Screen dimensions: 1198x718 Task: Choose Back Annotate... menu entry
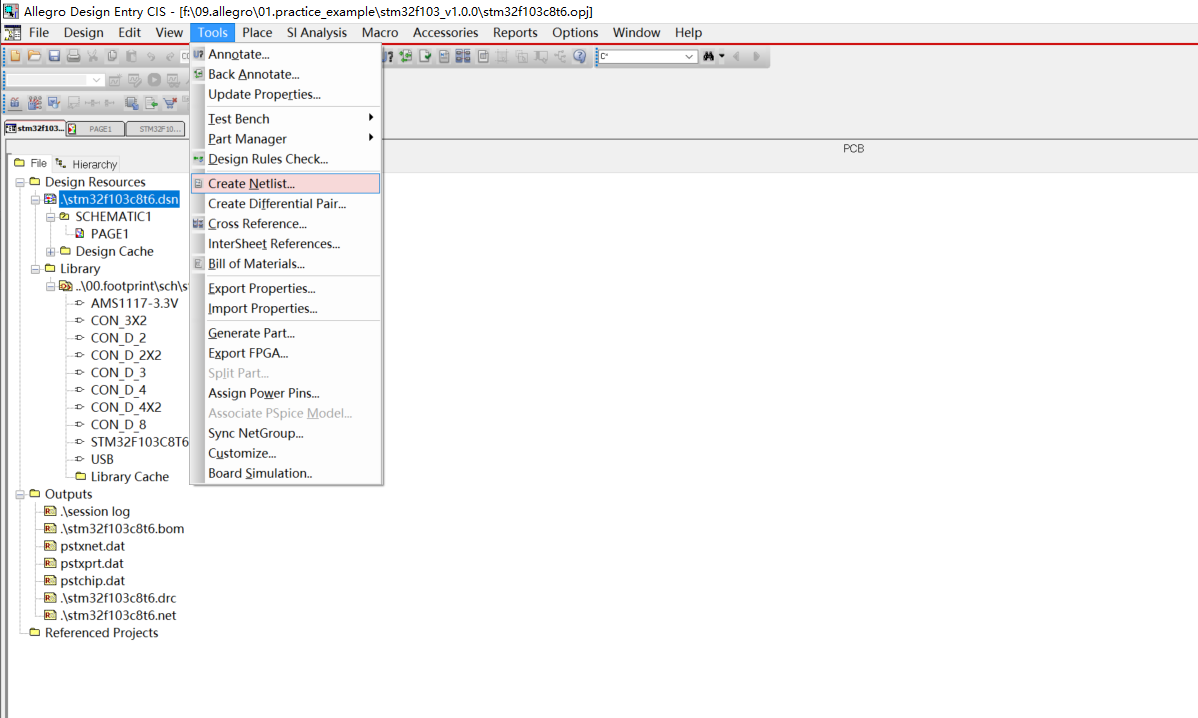click(x=285, y=74)
